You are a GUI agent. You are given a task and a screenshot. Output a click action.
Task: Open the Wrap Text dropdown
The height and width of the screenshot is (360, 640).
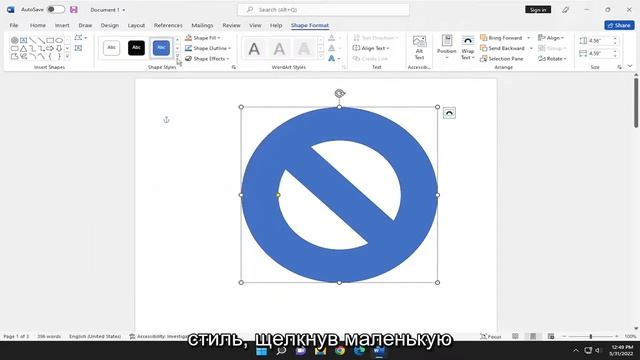[468, 48]
